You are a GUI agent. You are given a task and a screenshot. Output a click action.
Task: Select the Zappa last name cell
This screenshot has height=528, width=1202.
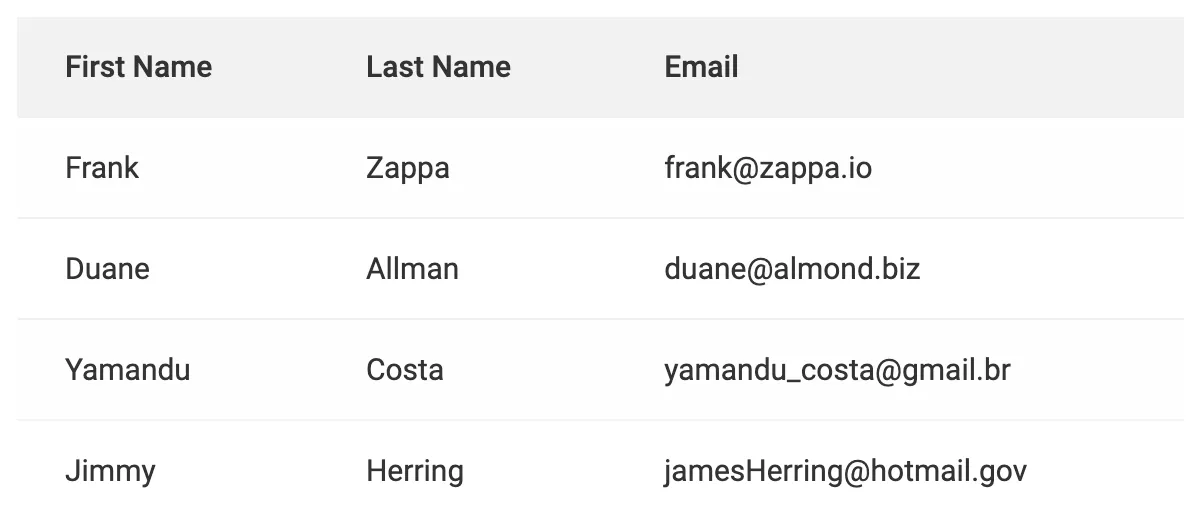(407, 168)
